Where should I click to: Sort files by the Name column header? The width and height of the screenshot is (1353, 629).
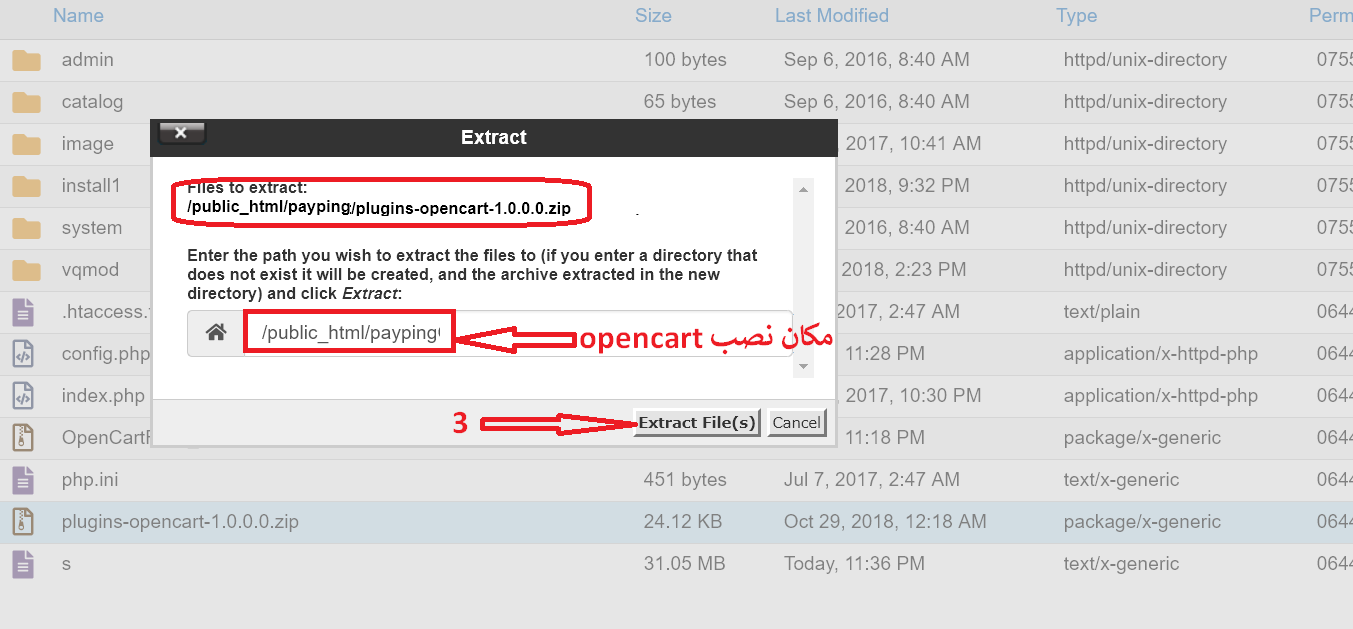pos(78,16)
